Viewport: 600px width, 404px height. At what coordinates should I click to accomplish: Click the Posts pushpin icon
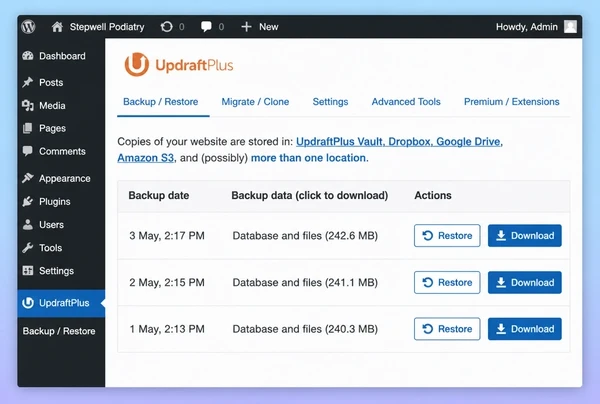click(28, 82)
